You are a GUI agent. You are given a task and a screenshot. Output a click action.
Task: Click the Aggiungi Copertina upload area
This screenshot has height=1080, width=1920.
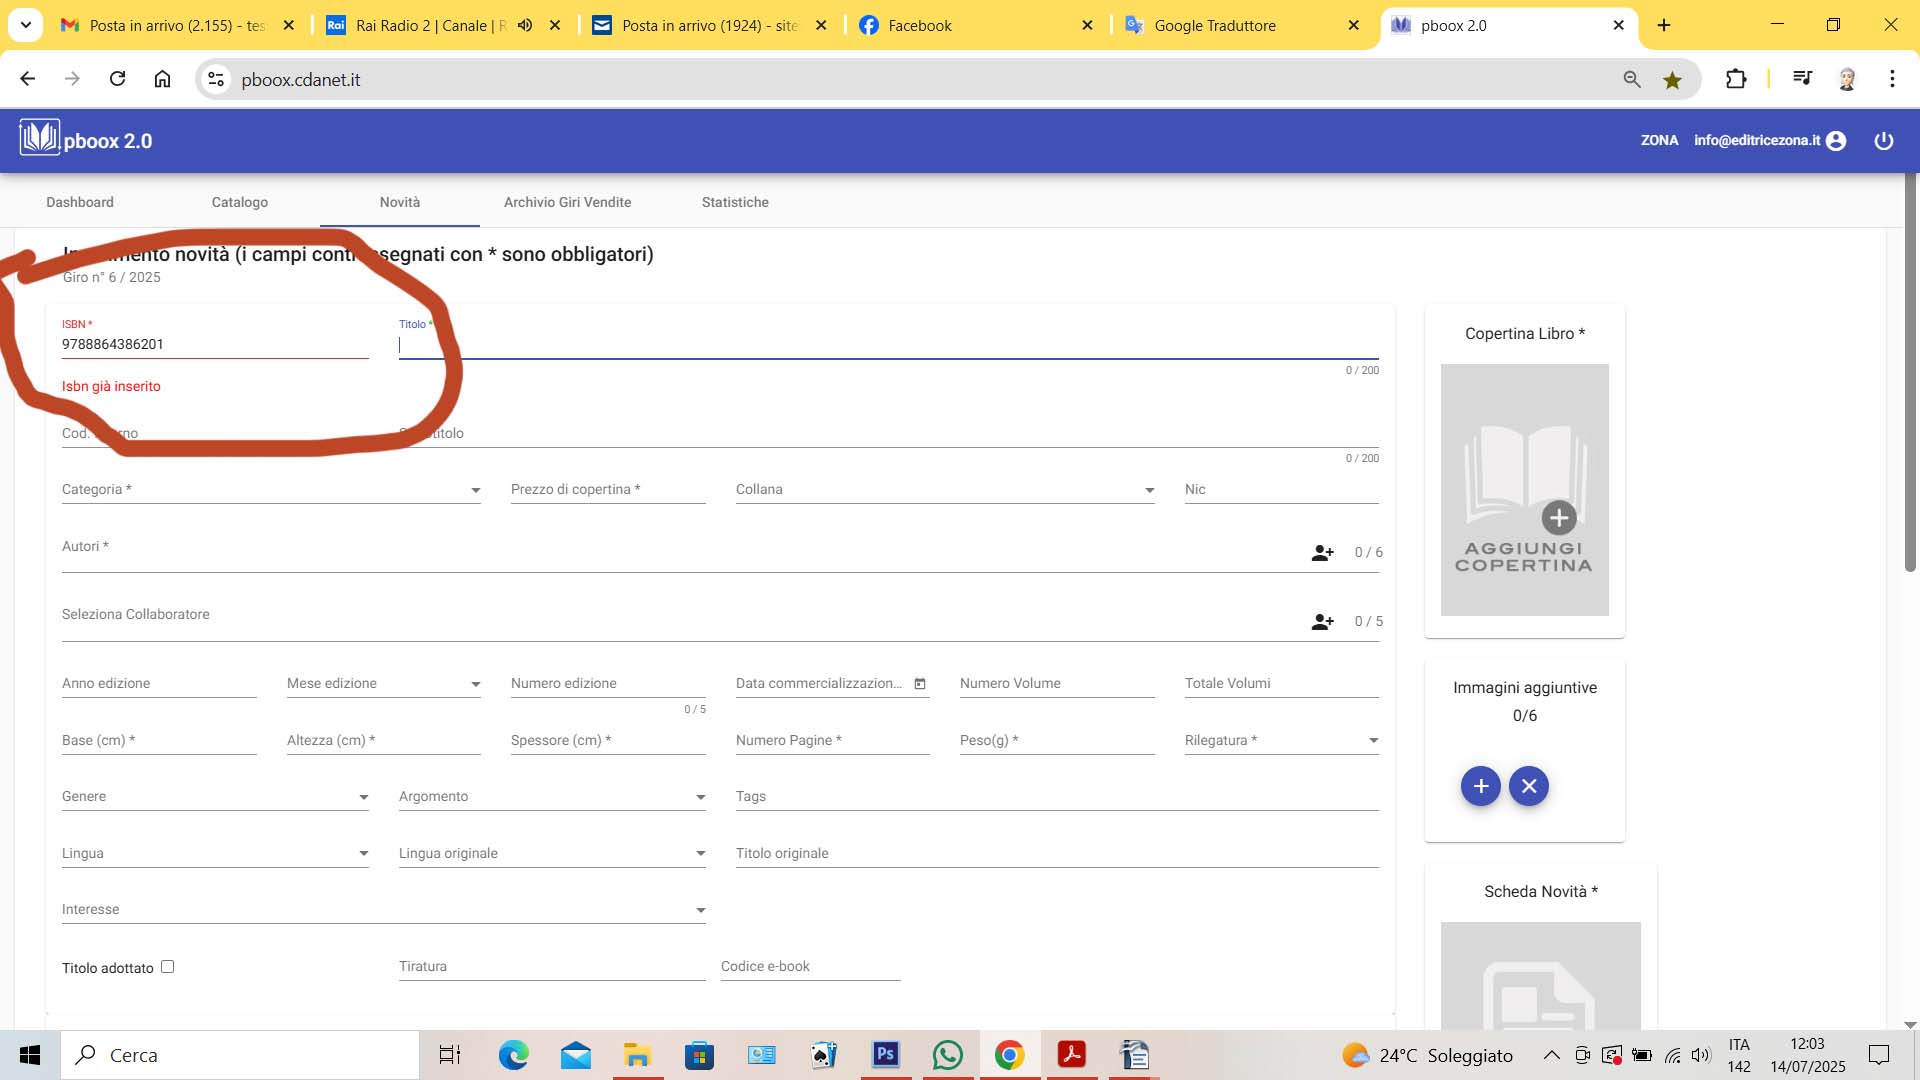1524,490
